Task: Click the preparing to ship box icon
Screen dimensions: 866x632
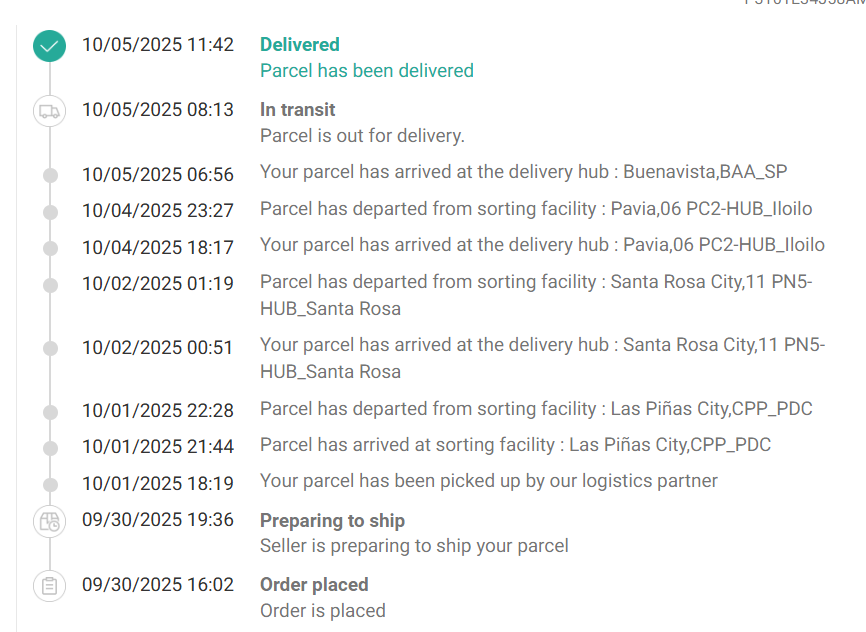Action: (x=49, y=522)
